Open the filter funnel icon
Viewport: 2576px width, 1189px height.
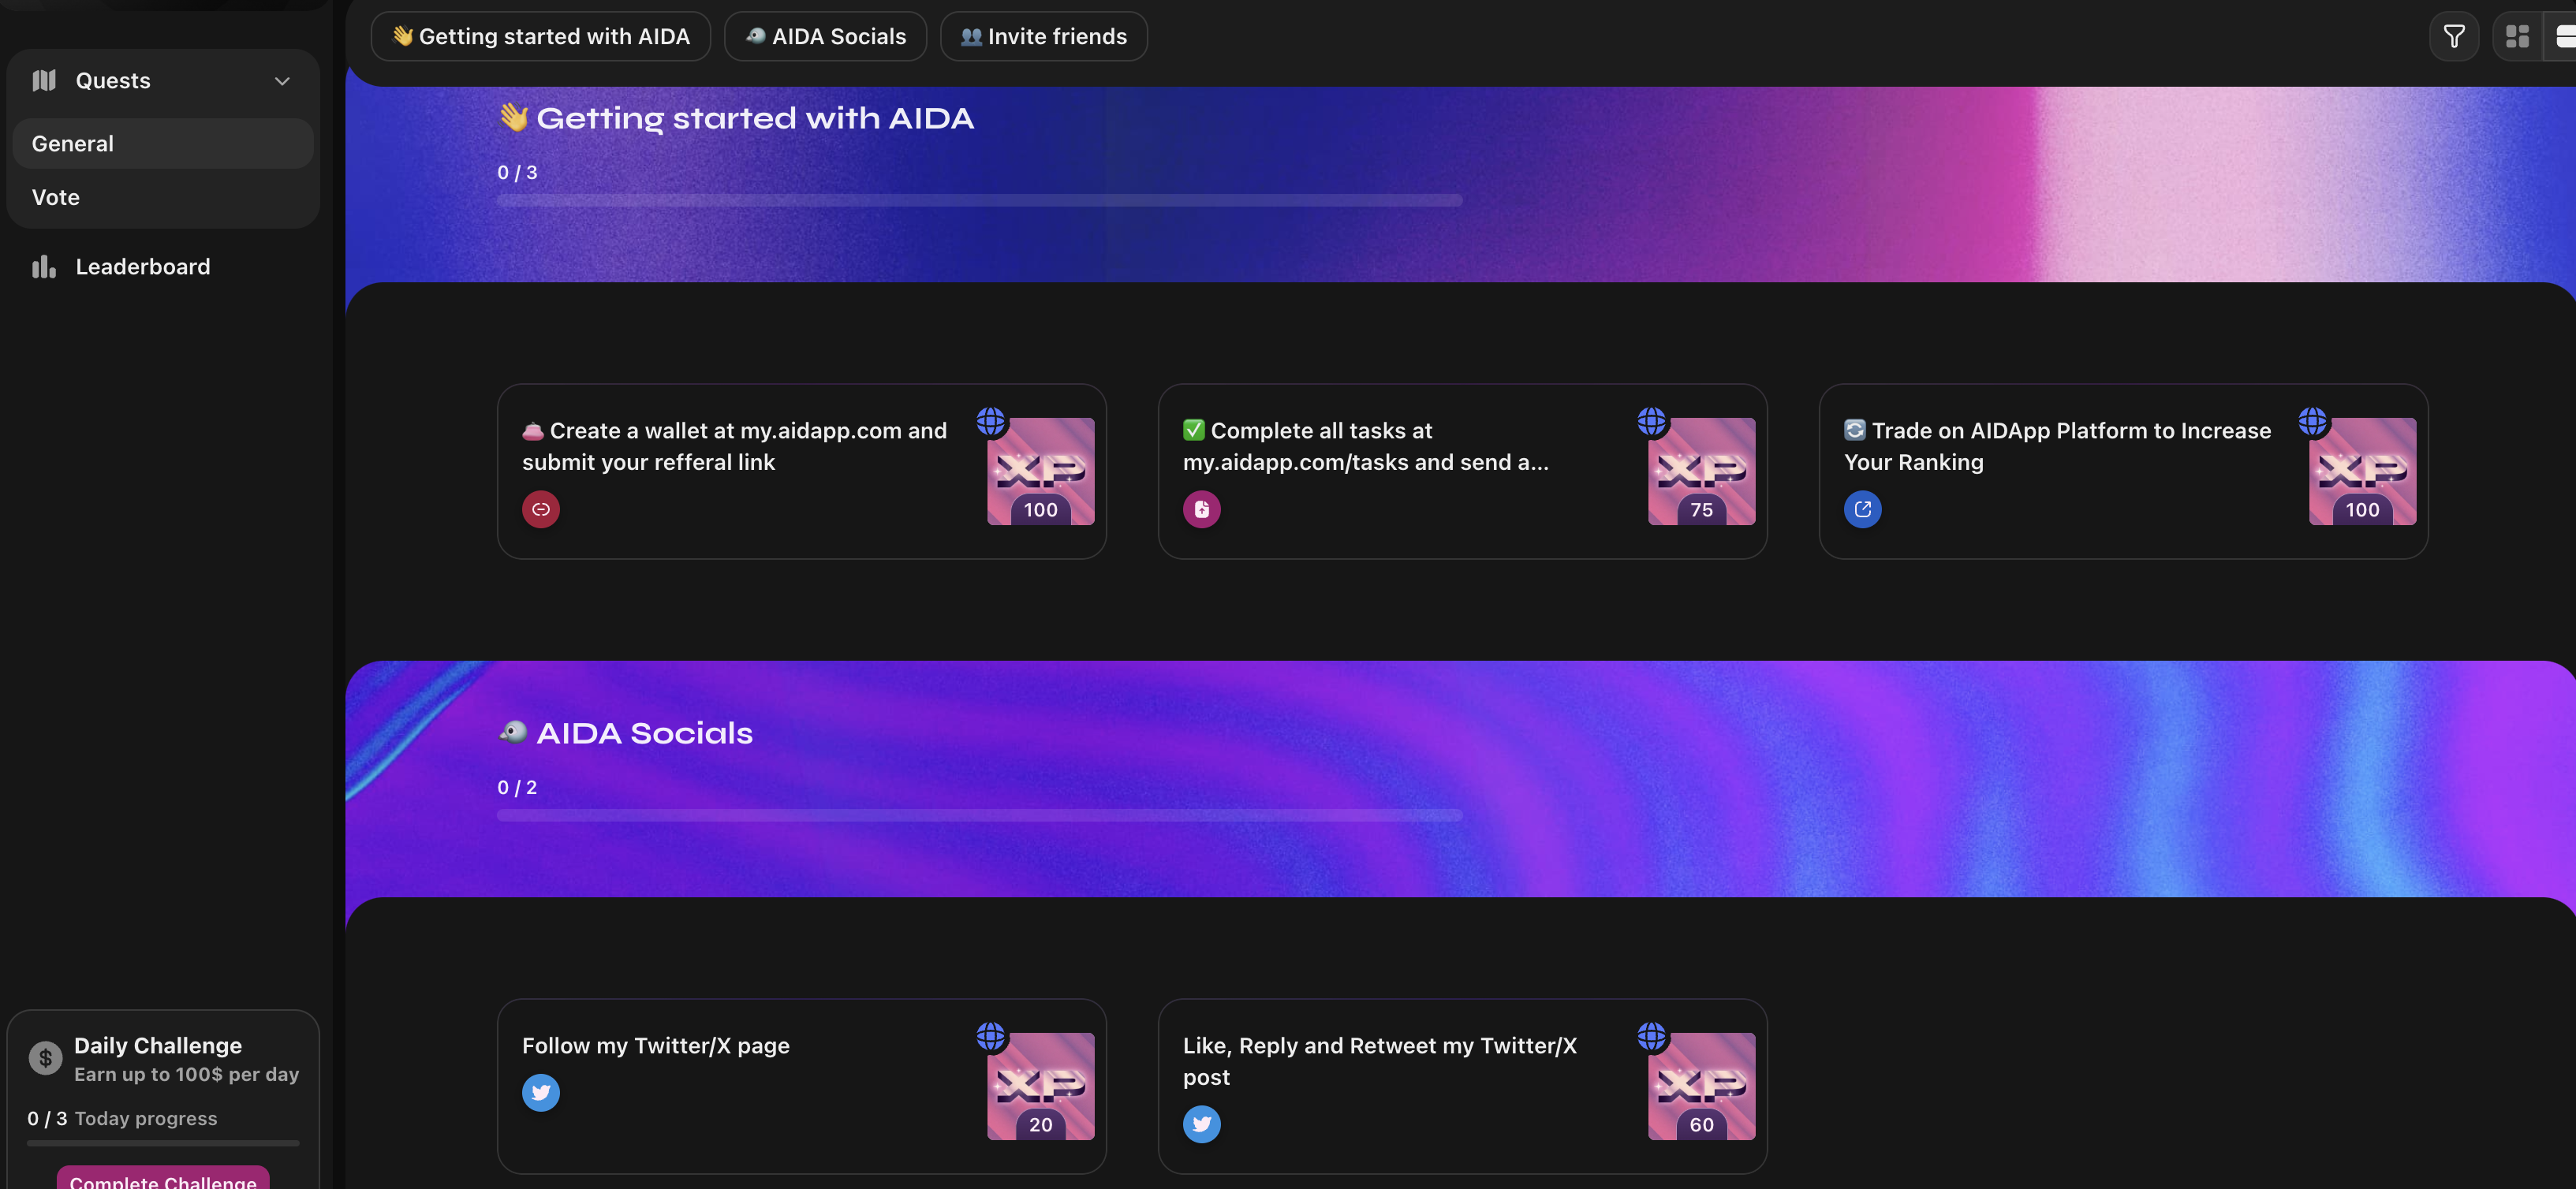point(2453,36)
